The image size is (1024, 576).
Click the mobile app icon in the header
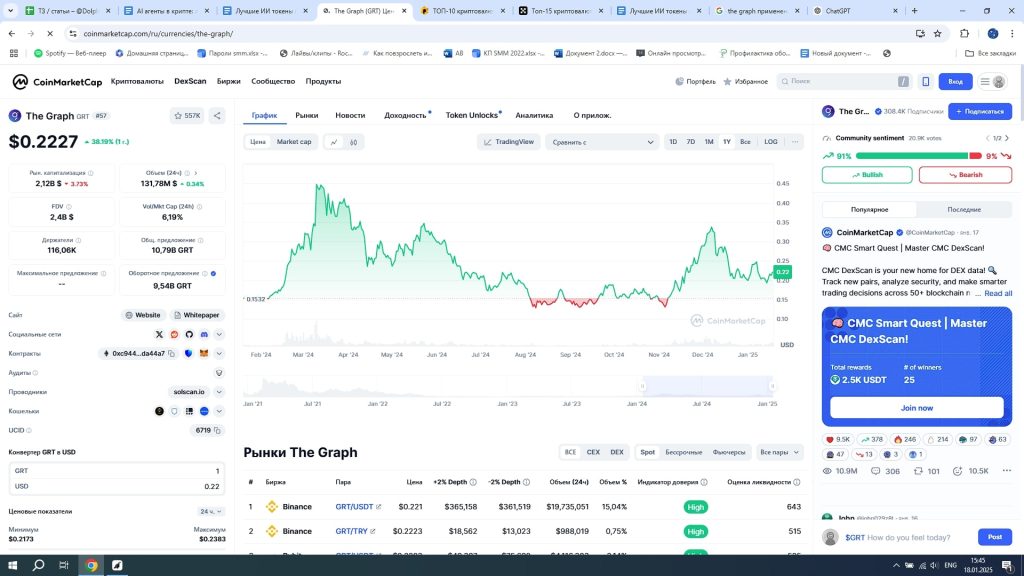pos(925,82)
